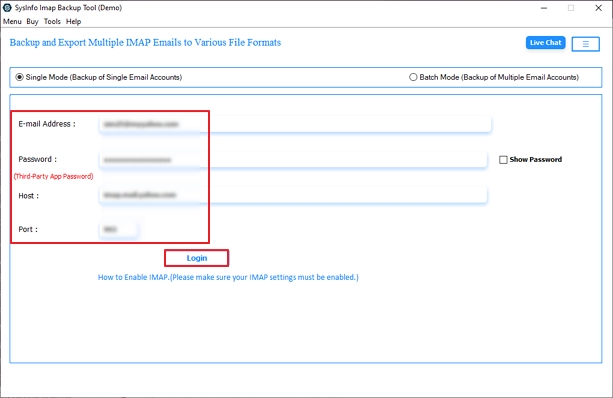Minimize the SysInfo window
This screenshot has height=398, width=613.
pyautogui.click(x=544, y=8)
